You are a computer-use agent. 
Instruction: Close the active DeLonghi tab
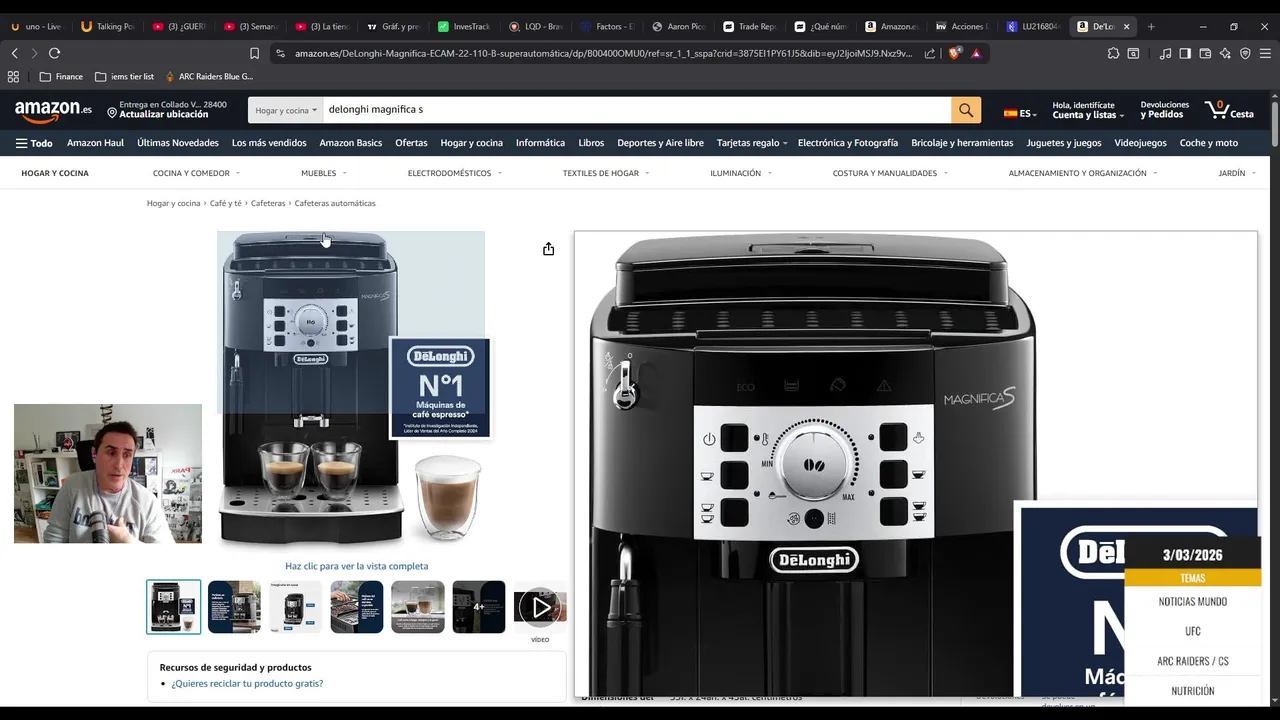pyautogui.click(x=1126, y=26)
